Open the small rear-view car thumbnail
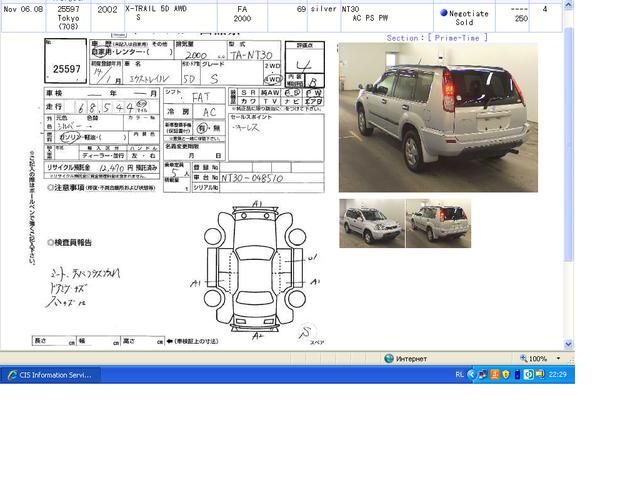 [x=439, y=223]
